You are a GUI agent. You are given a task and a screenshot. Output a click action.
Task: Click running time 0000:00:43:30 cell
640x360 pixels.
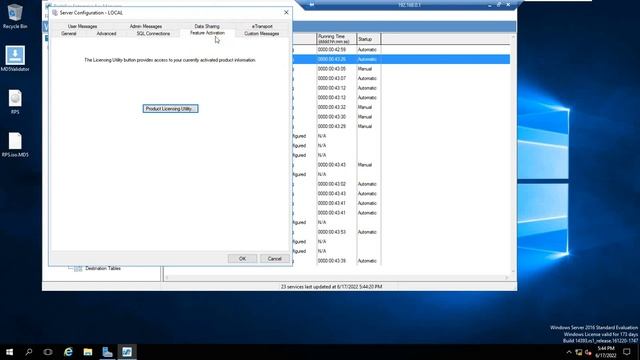pos(331,117)
